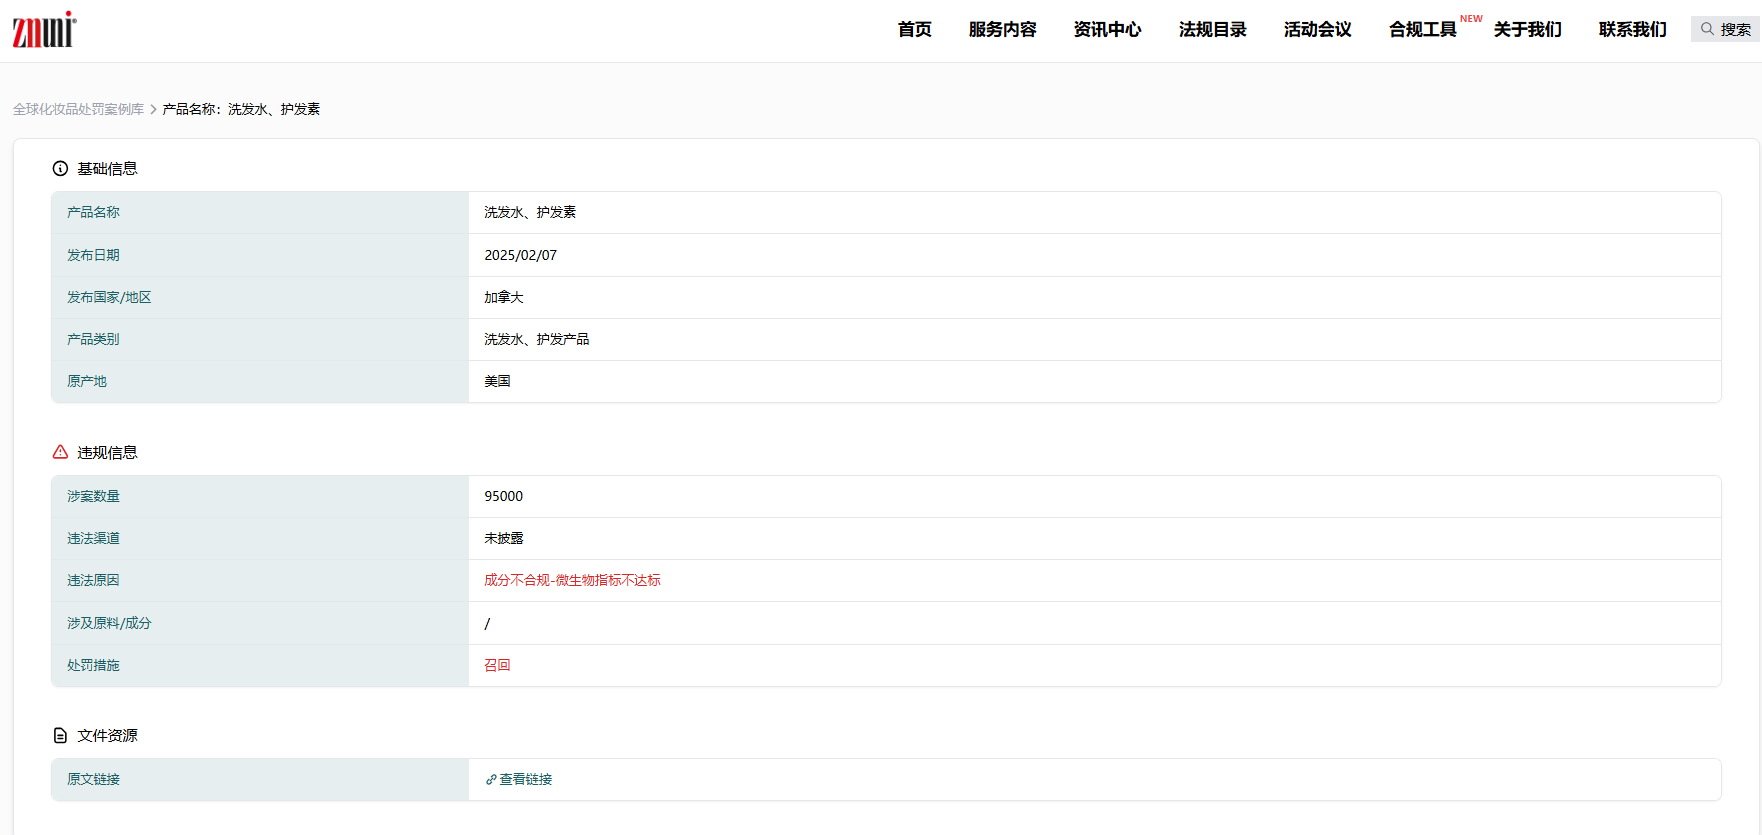
Task: Click the red 成分不合规-微生物指标不达标 text
Action: coord(572,581)
